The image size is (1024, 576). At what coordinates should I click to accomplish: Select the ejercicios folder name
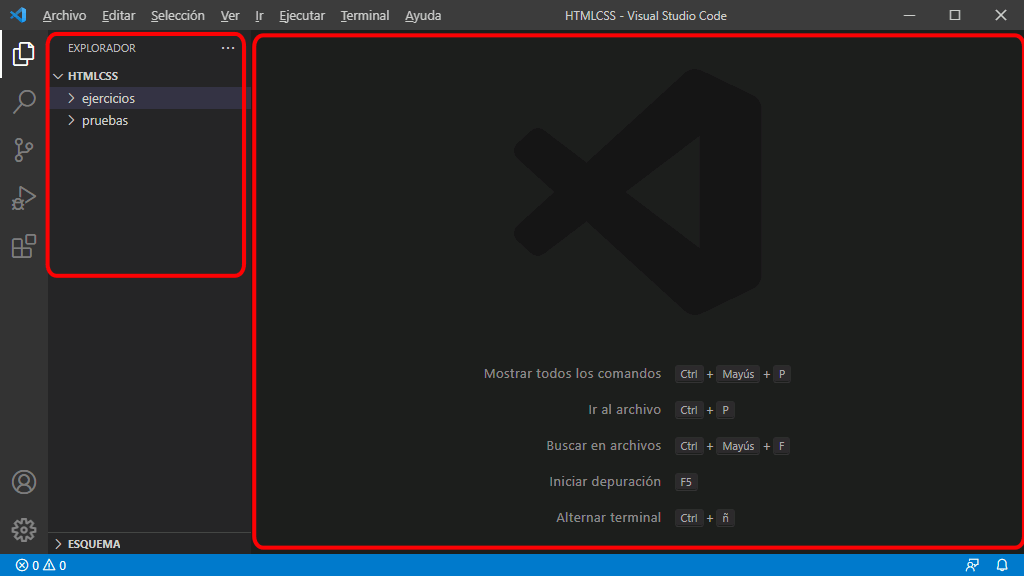click(108, 98)
